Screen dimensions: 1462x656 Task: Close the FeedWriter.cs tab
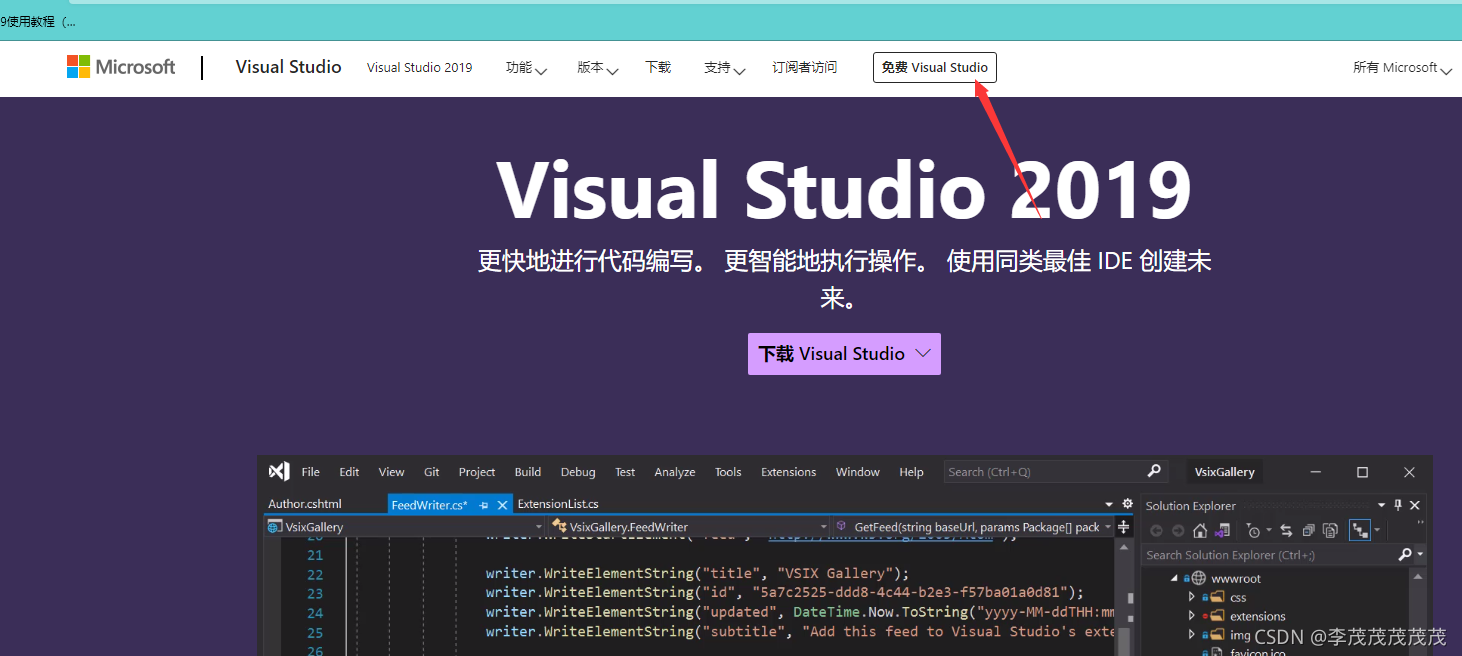[503, 506]
